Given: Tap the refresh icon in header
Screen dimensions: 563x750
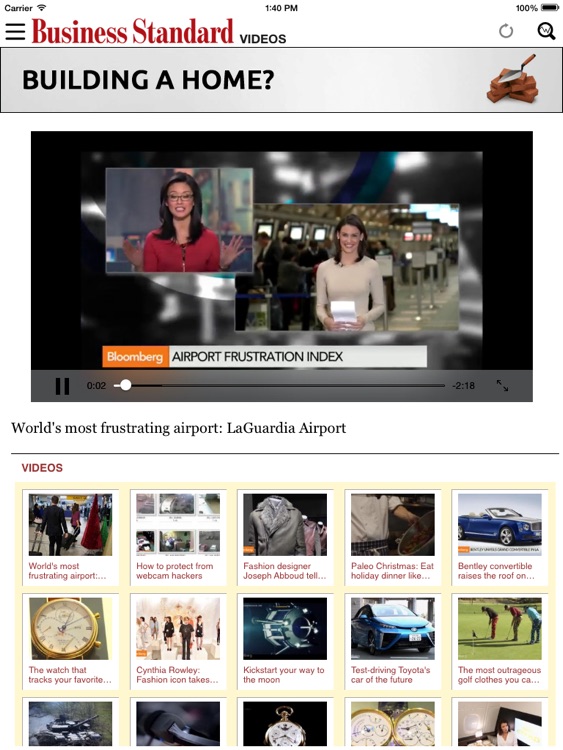Looking at the screenshot, I should pos(506,31).
